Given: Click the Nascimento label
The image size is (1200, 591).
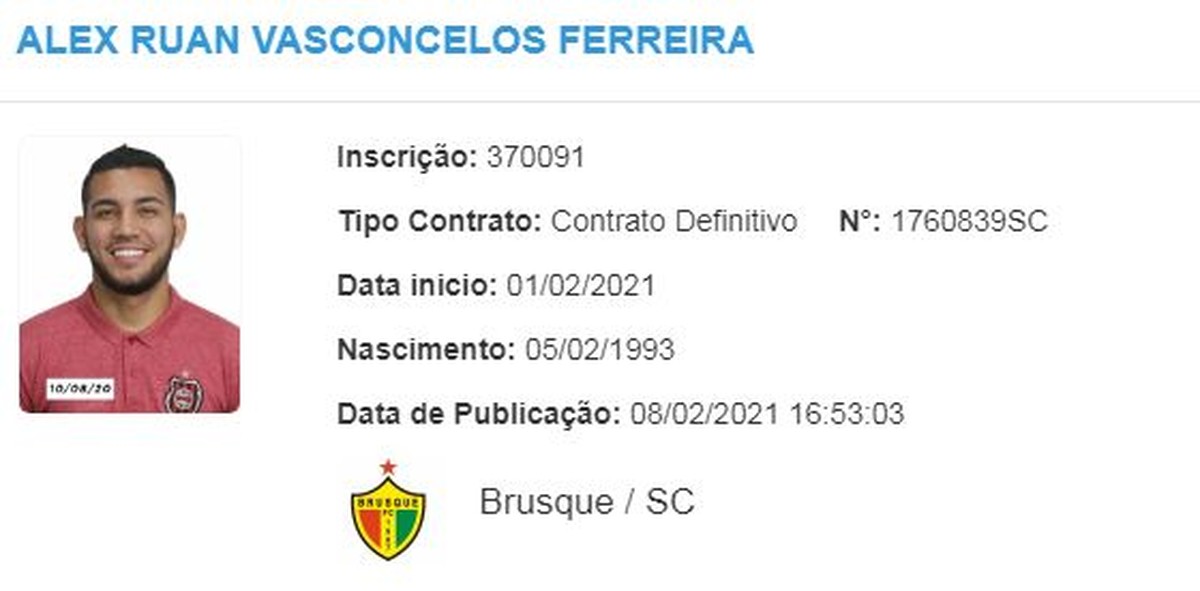Looking at the screenshot, I should (426, 349).
